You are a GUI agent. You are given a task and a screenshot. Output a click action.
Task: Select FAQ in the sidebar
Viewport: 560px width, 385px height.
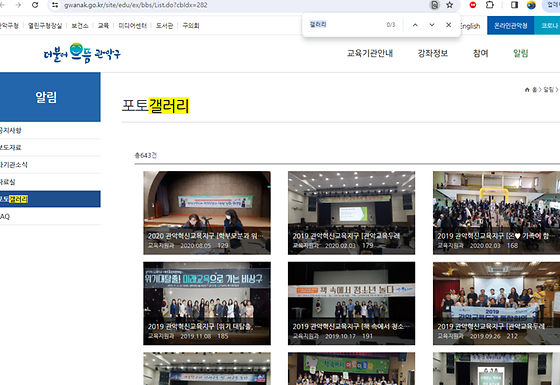[50, 216]
